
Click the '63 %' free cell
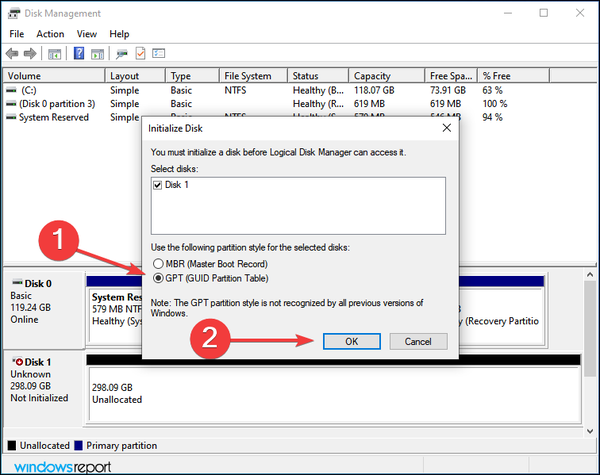[492, 90]
